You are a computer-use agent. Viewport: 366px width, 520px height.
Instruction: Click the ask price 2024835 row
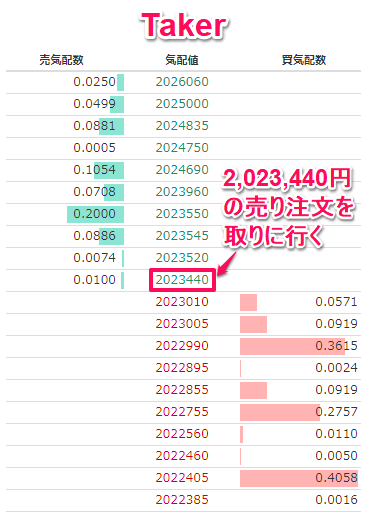(182, 126)
